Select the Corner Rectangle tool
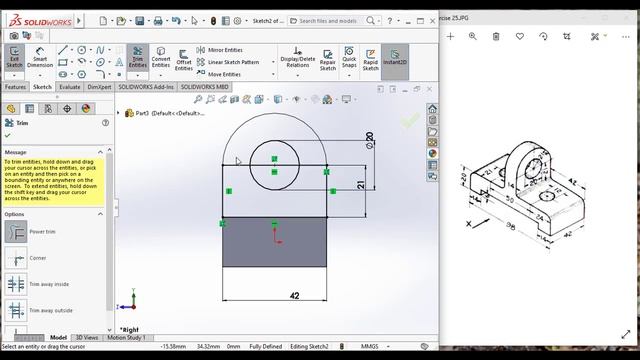 63,62
